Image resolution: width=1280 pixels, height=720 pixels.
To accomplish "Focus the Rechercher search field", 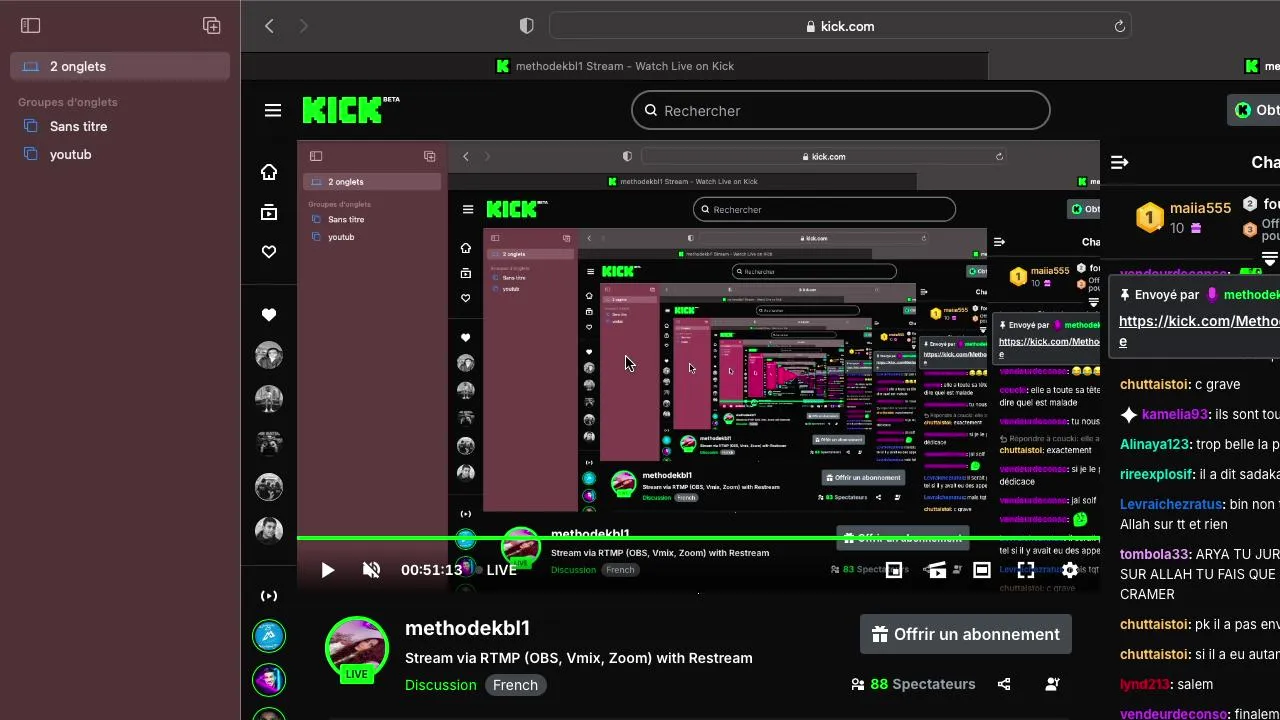I will pos(841,110).
